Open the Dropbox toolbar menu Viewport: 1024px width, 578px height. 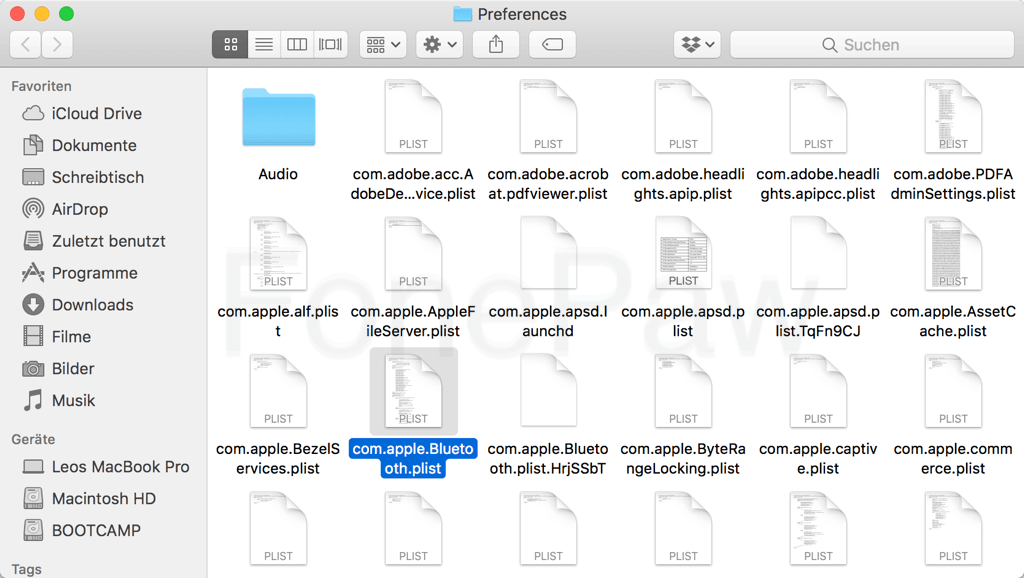[697, 44]
